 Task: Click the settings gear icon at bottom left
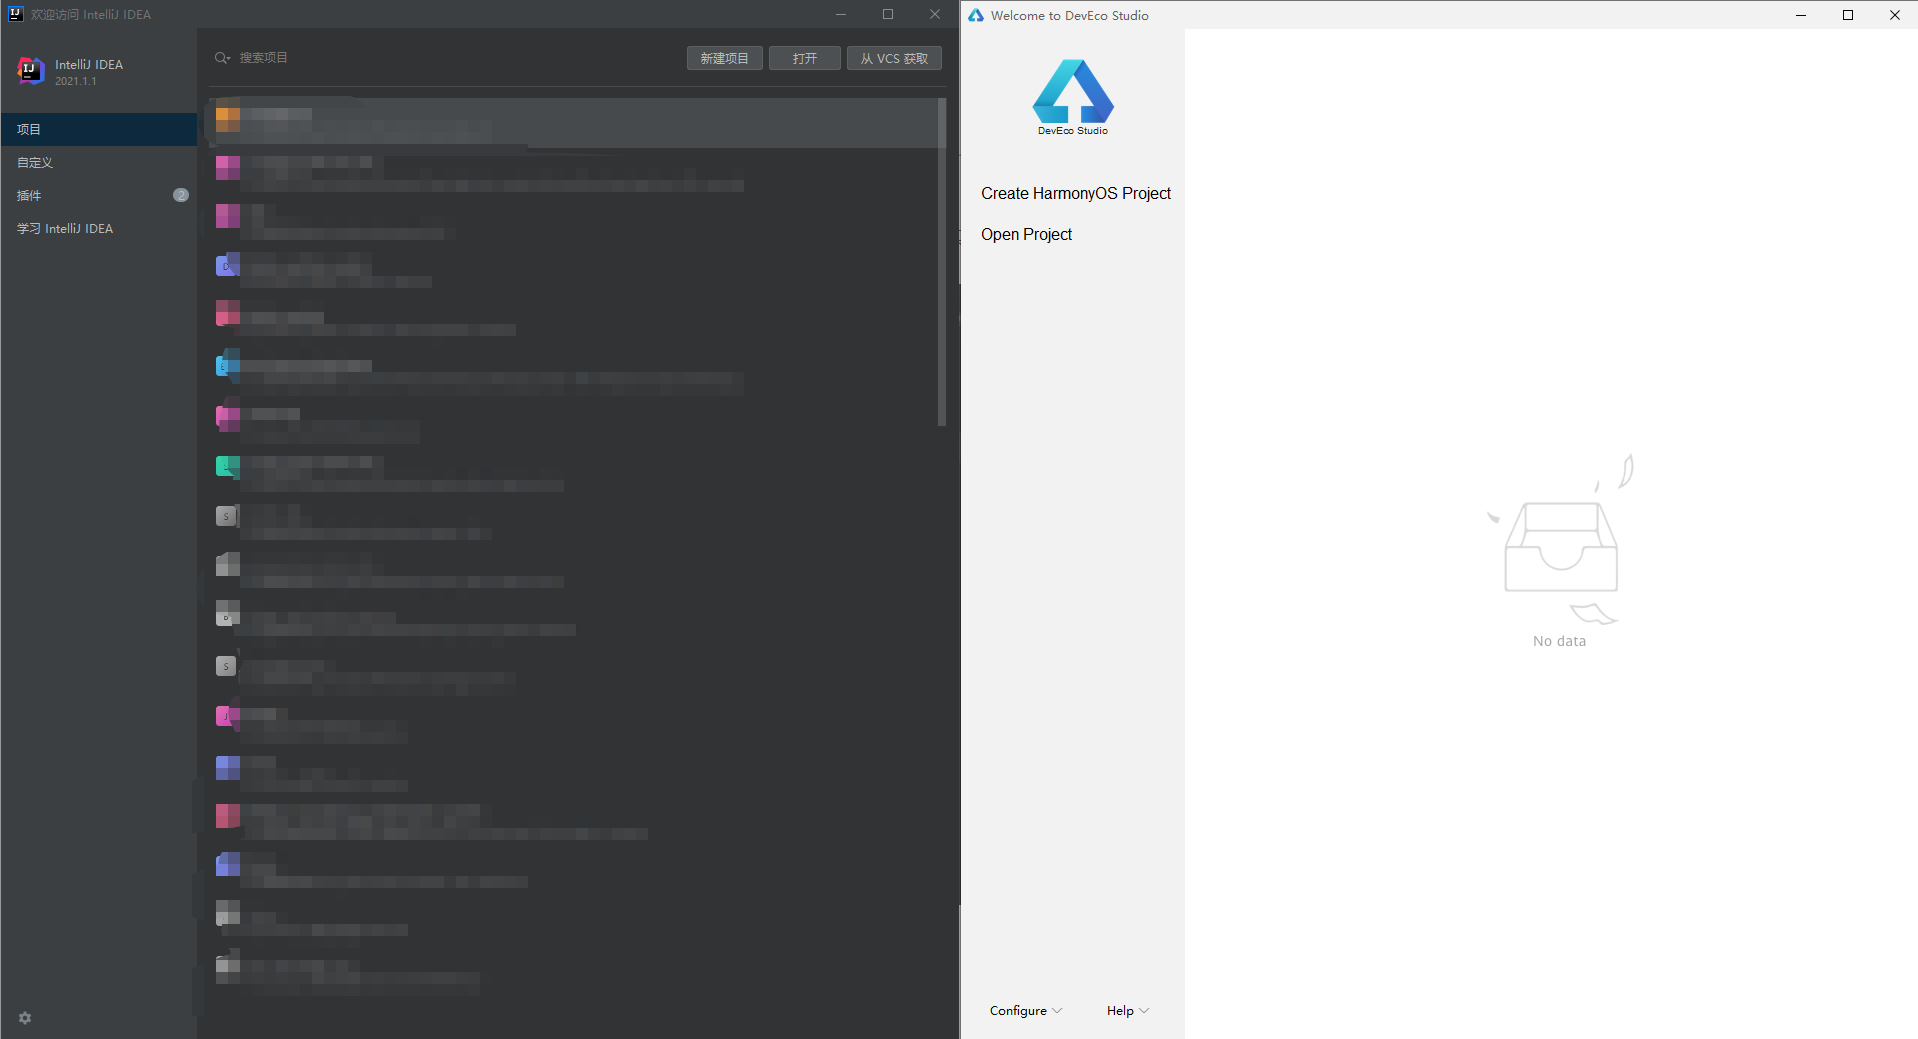[x=24, y=1017]
